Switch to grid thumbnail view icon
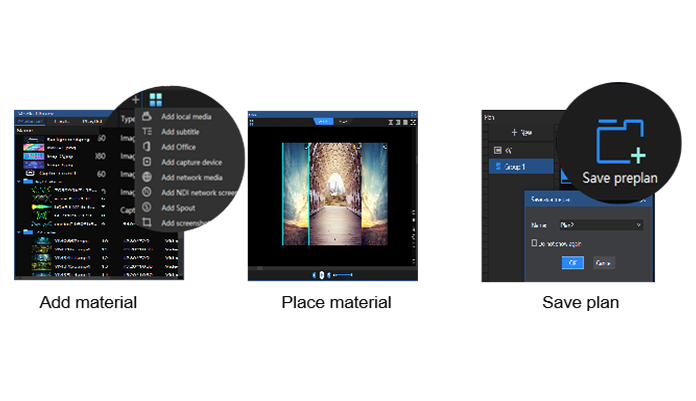This screenshot has height=401, width=696. pyautogui.click(x=156, y=99)
